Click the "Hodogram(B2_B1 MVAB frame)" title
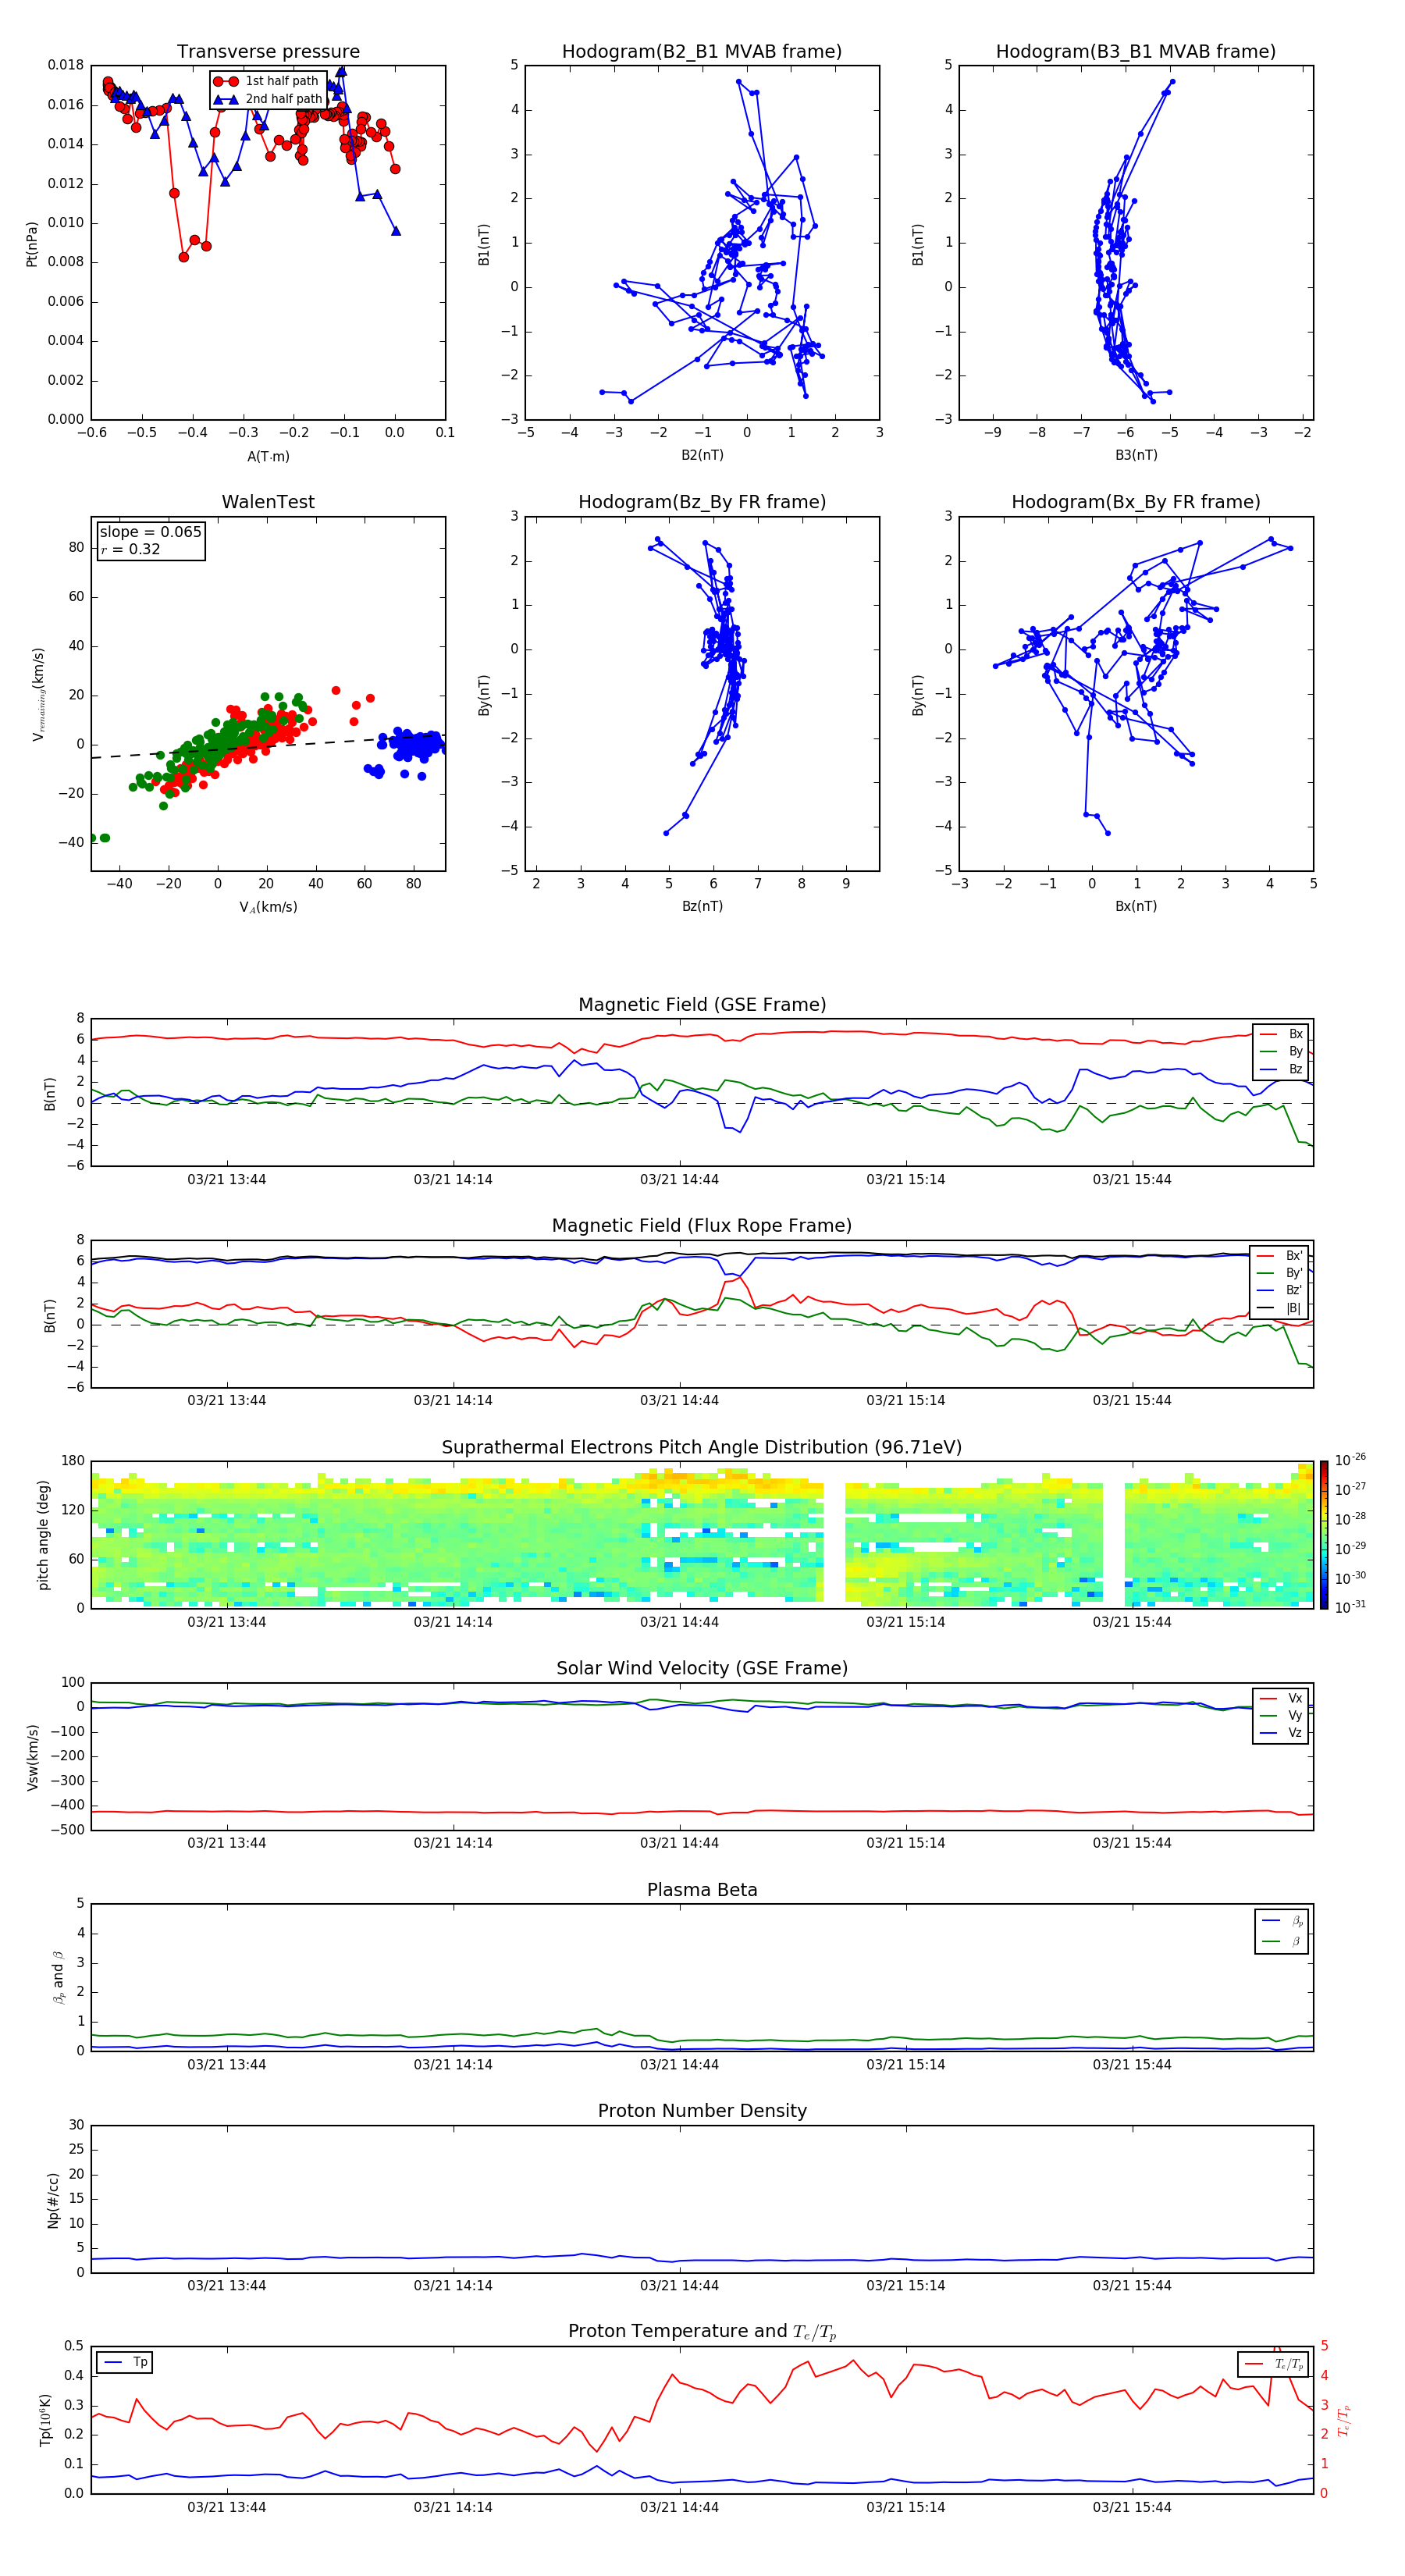Screen dimensions: 1405x2576 (702, 51)
